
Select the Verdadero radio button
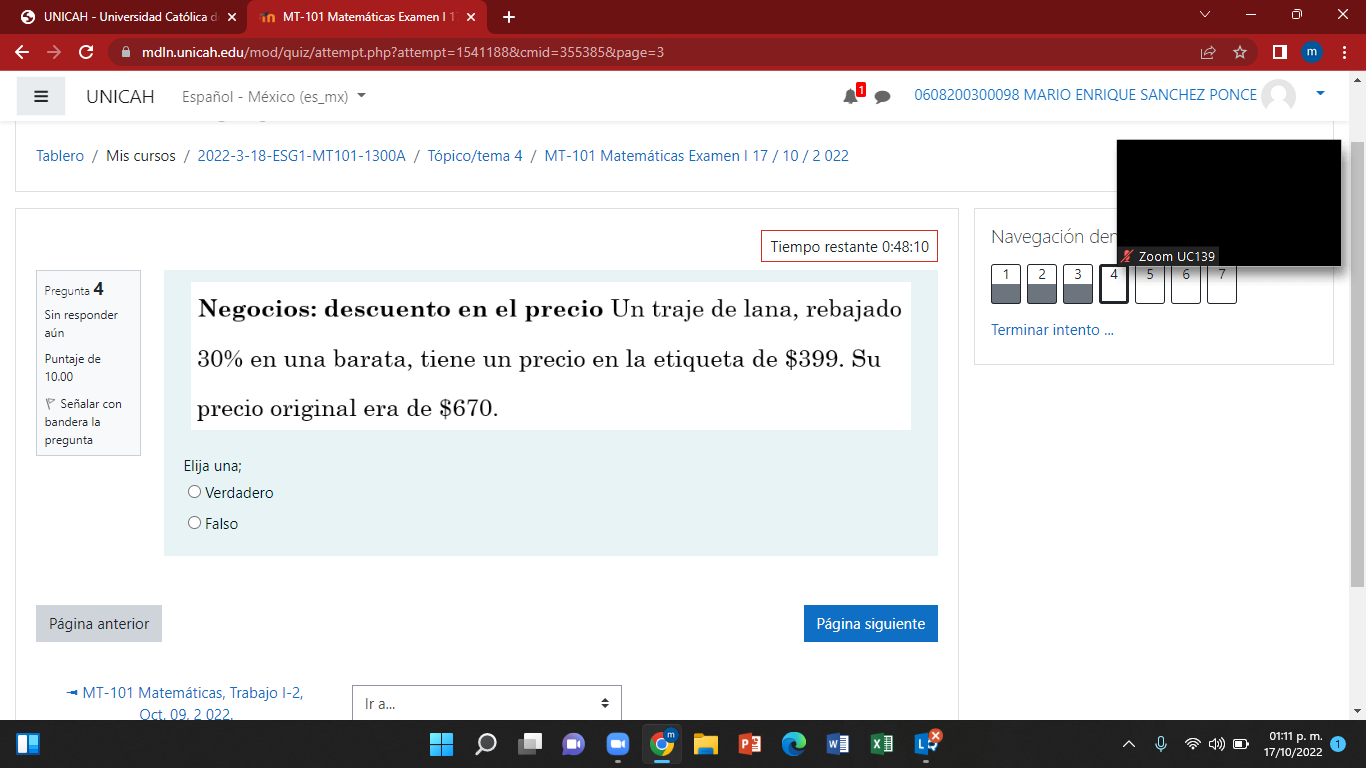(x=194, y=491)
